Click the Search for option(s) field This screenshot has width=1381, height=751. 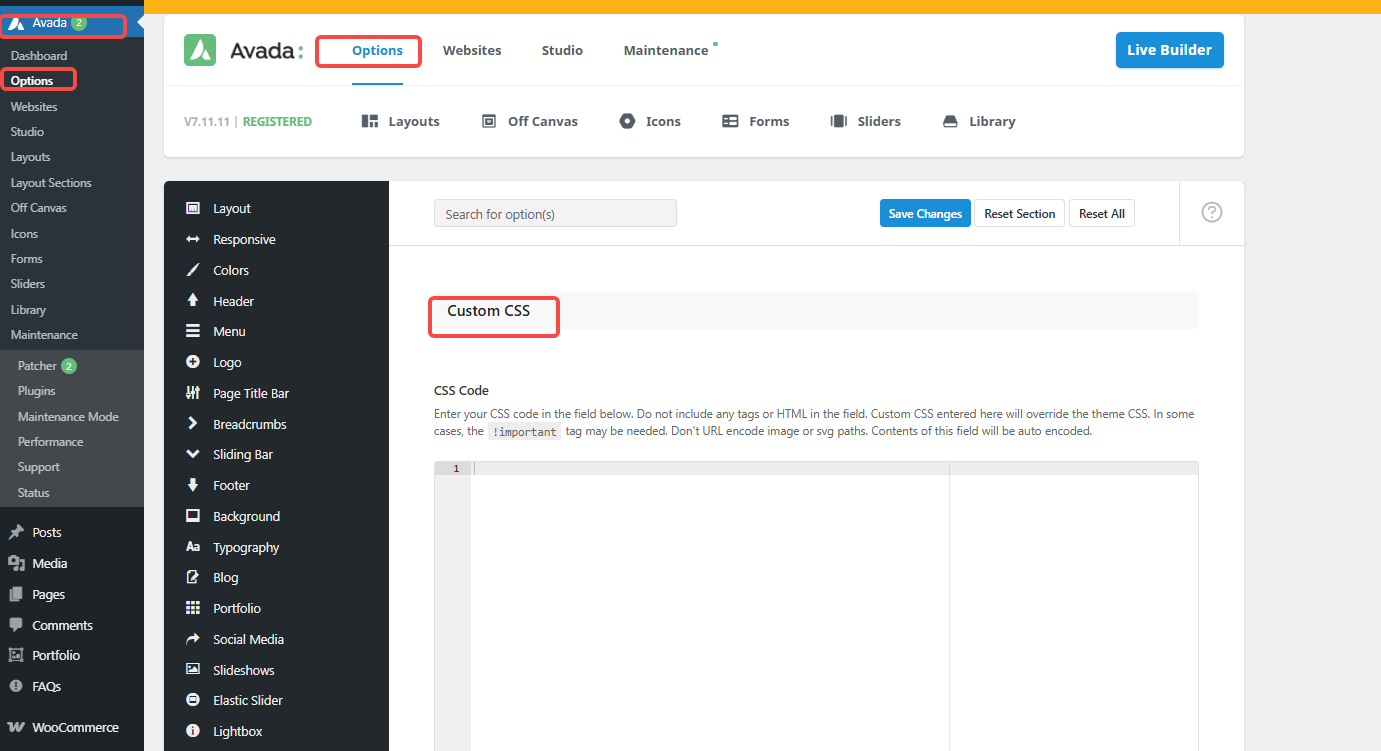coord(555,213)
